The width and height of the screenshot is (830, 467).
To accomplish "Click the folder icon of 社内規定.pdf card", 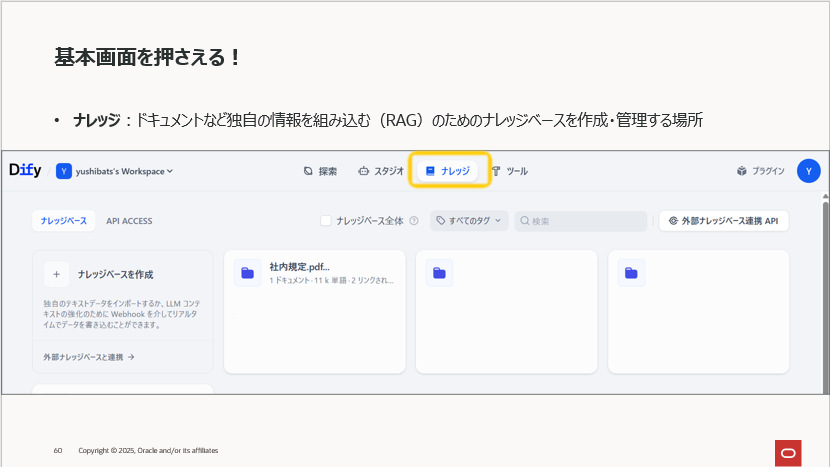I will tap(248, 273).
